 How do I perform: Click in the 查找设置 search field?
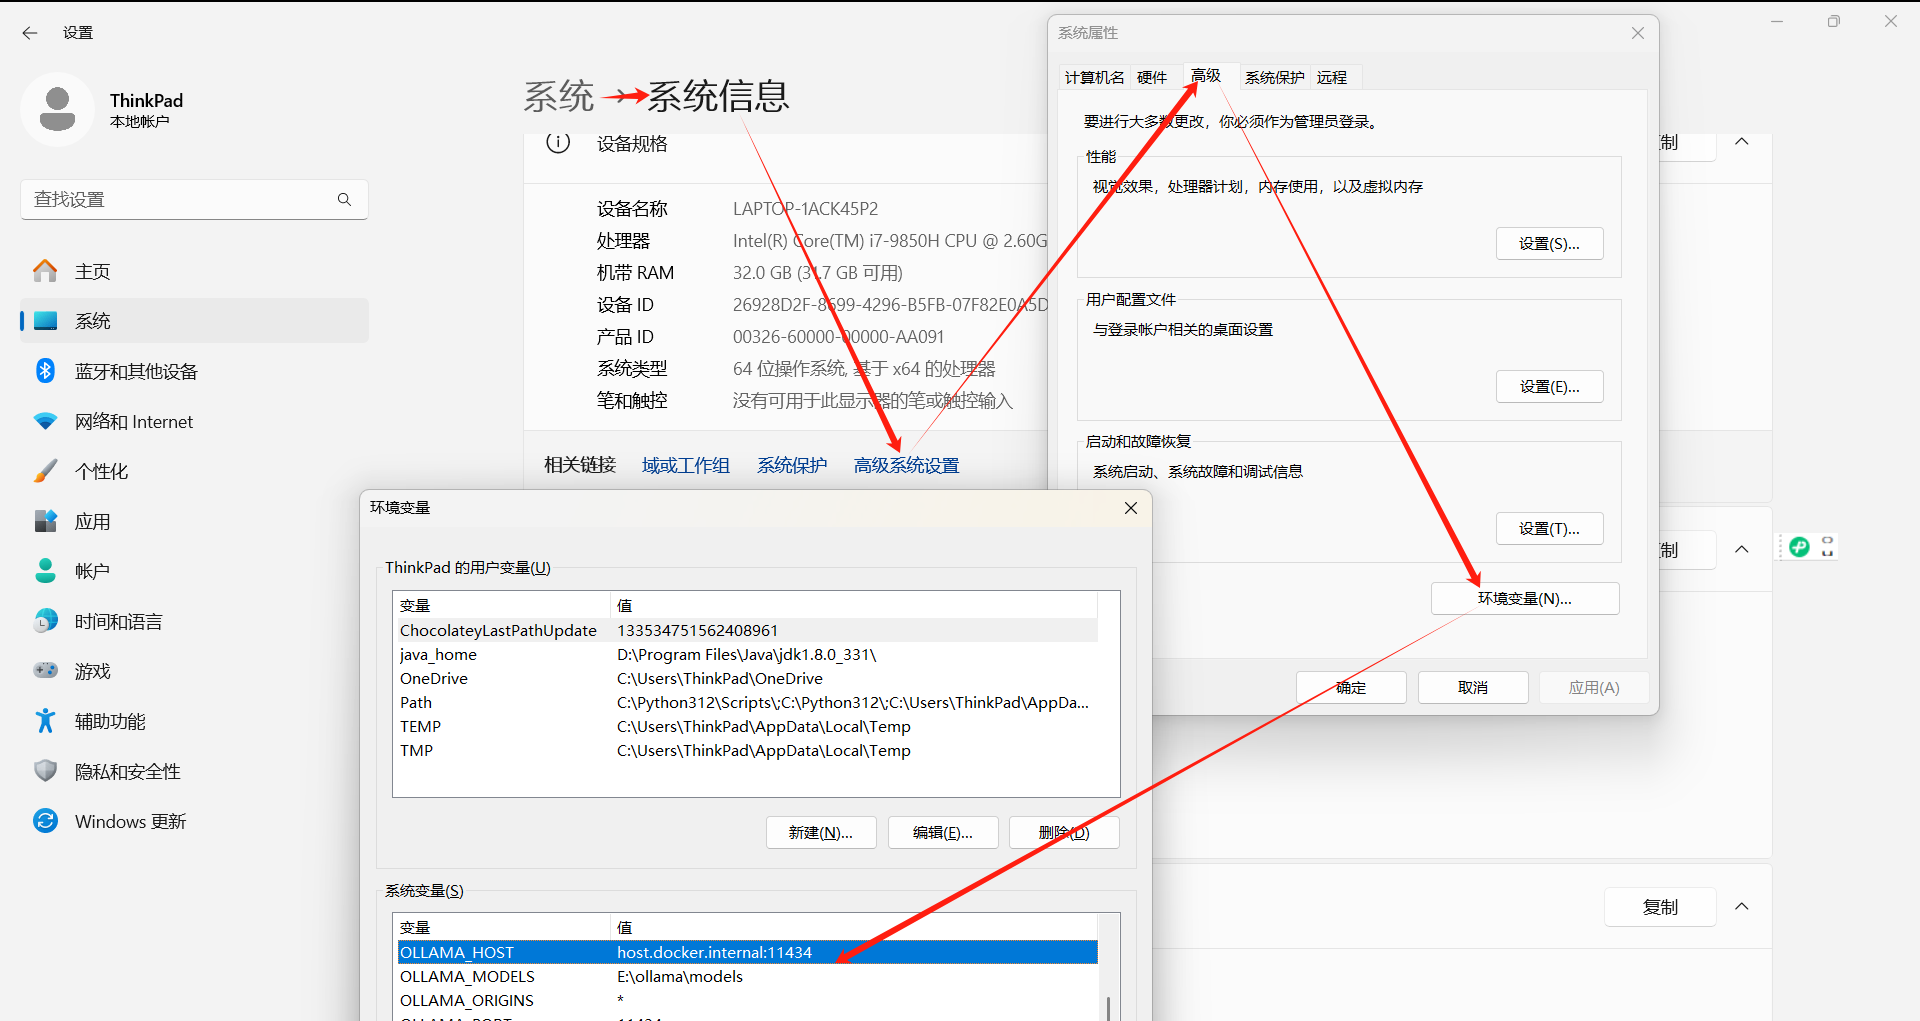(x=194, y=199)
